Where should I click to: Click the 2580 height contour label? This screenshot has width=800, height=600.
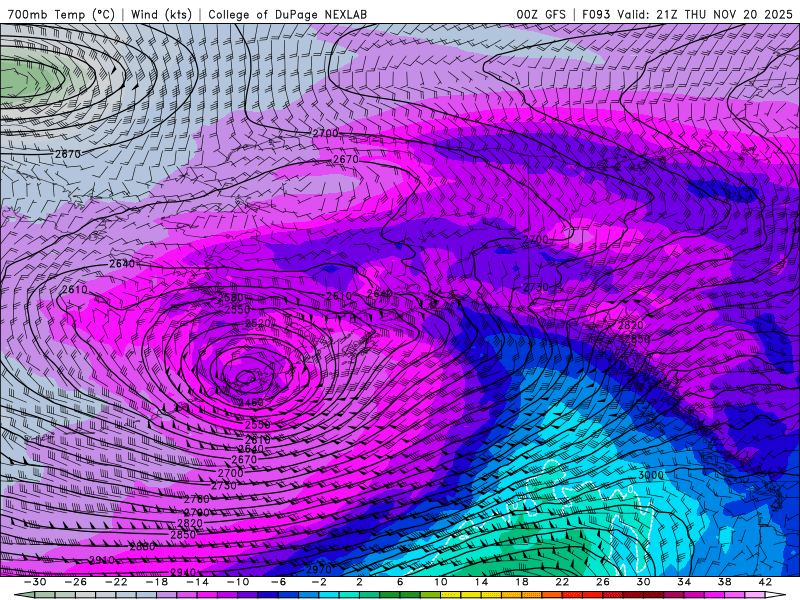pos(231,297)
